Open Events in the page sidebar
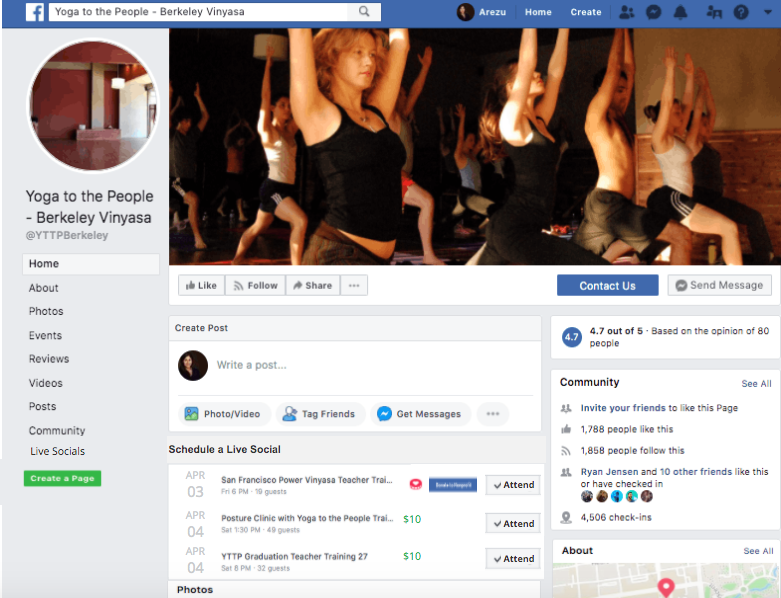The image size is (781, 598). 45,335
